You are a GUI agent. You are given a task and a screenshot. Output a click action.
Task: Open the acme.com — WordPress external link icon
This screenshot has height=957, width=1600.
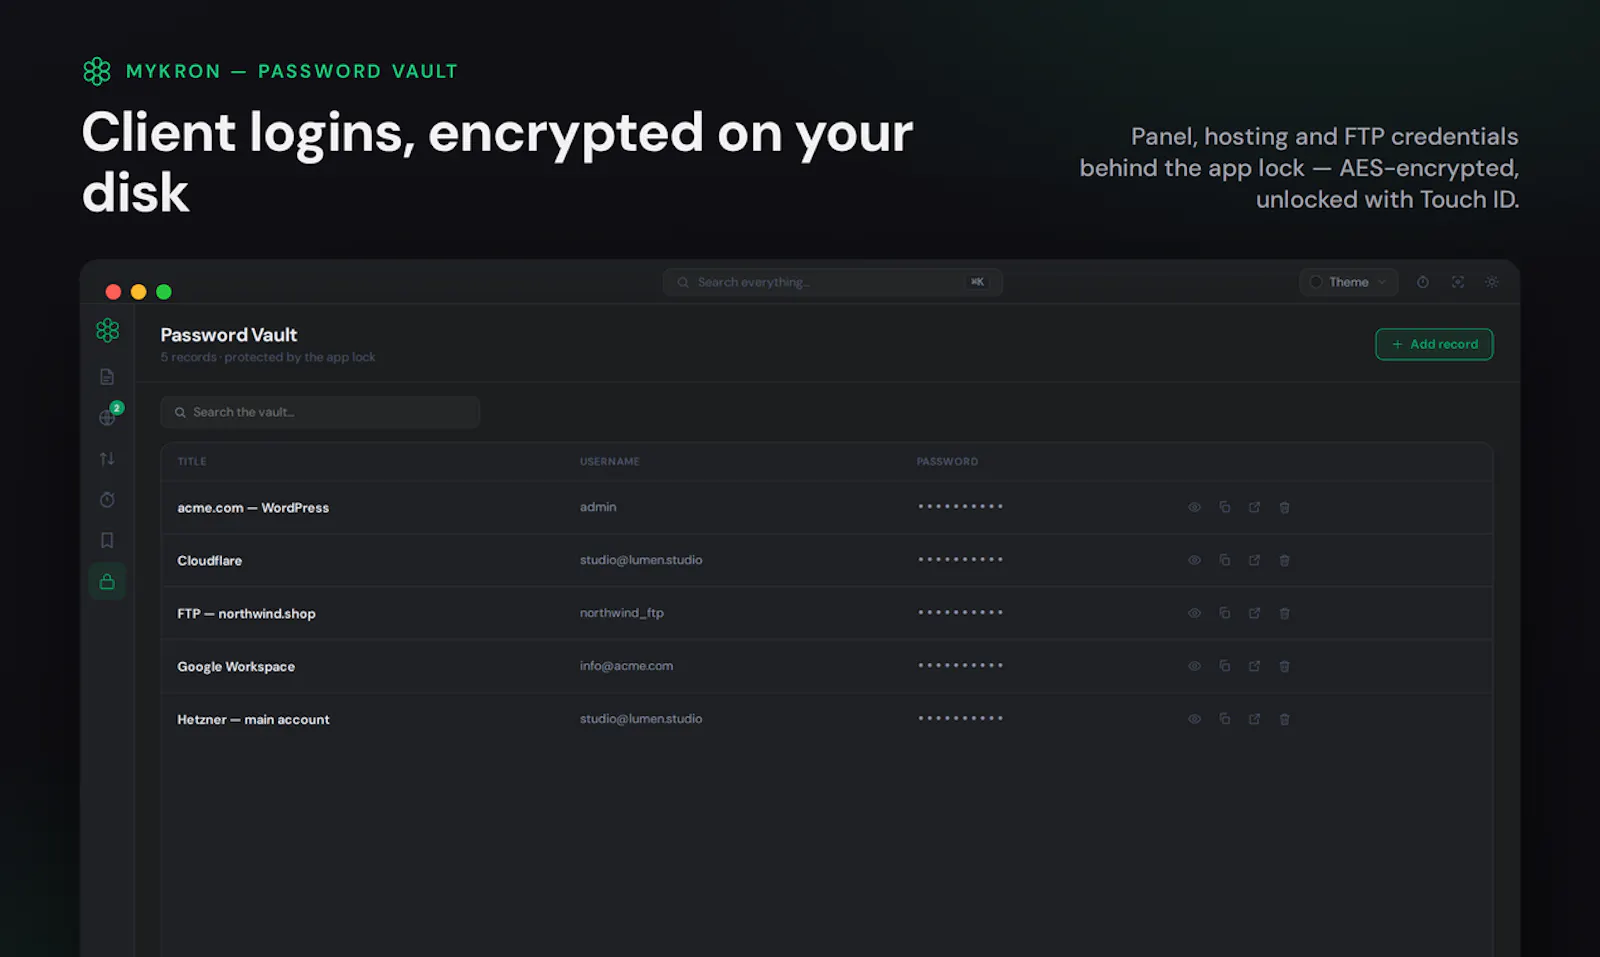coord(1254,507)
